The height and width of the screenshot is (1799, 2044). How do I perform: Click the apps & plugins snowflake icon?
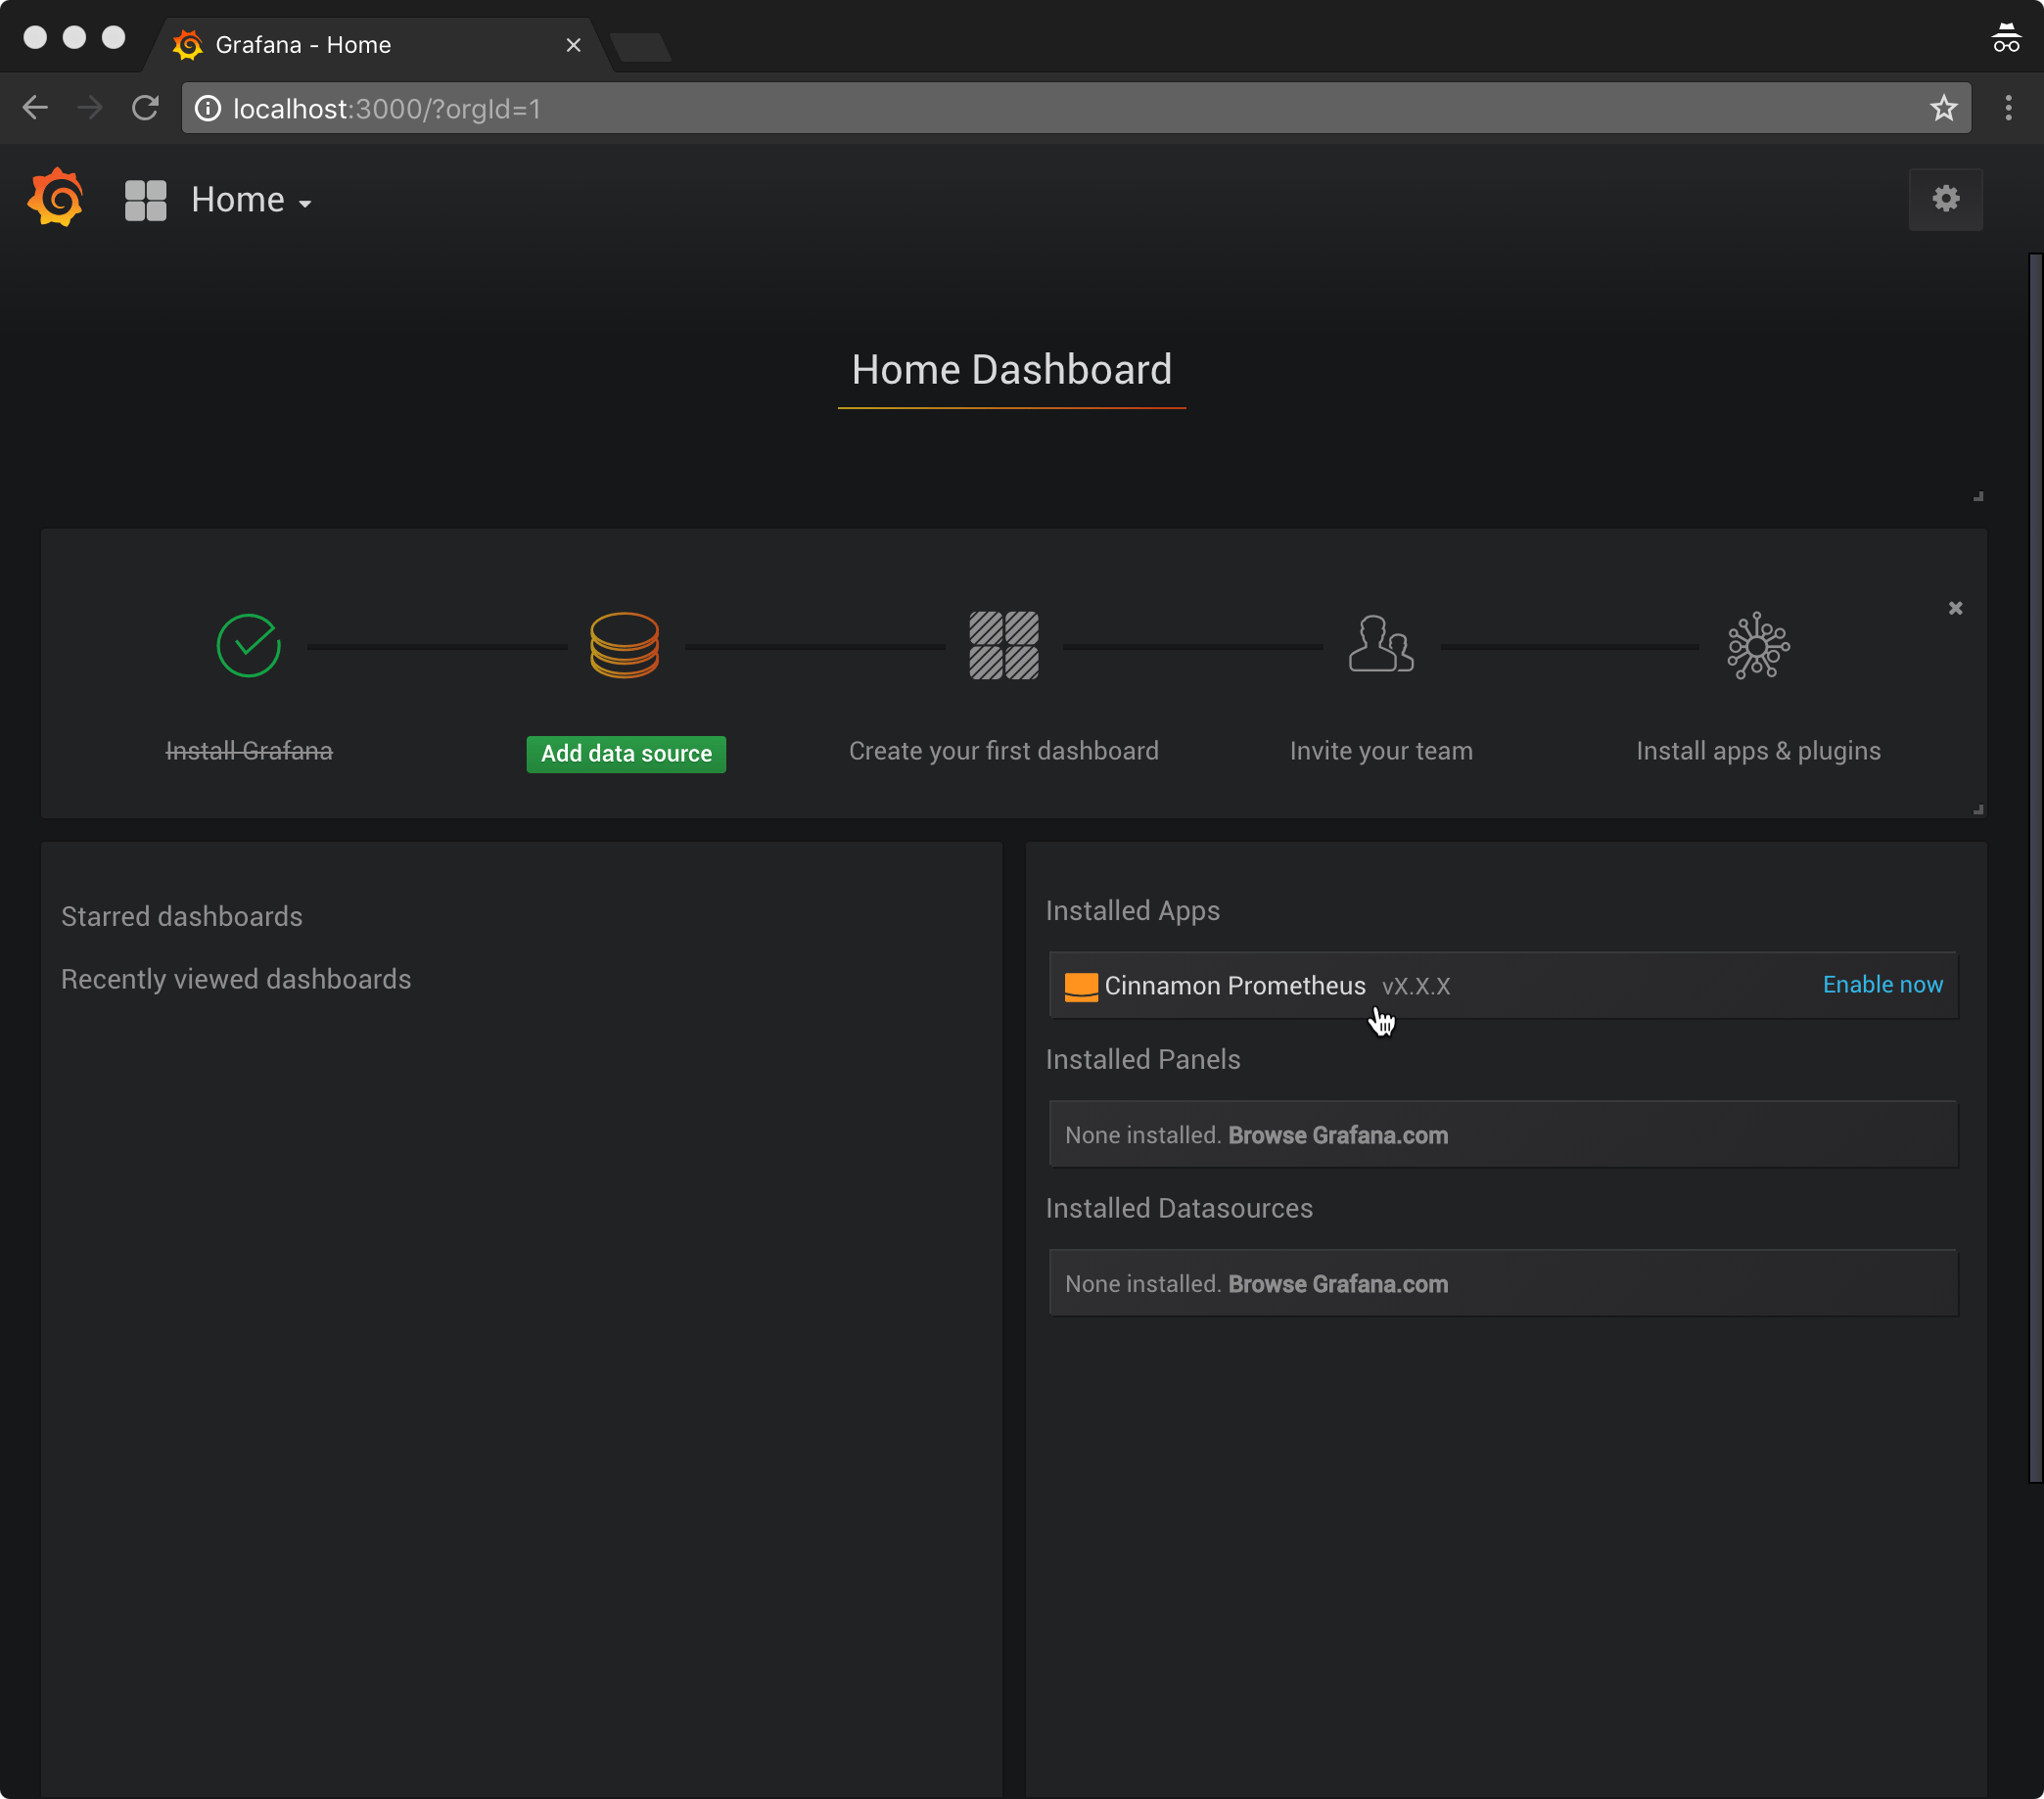[x=1757, y=645]
